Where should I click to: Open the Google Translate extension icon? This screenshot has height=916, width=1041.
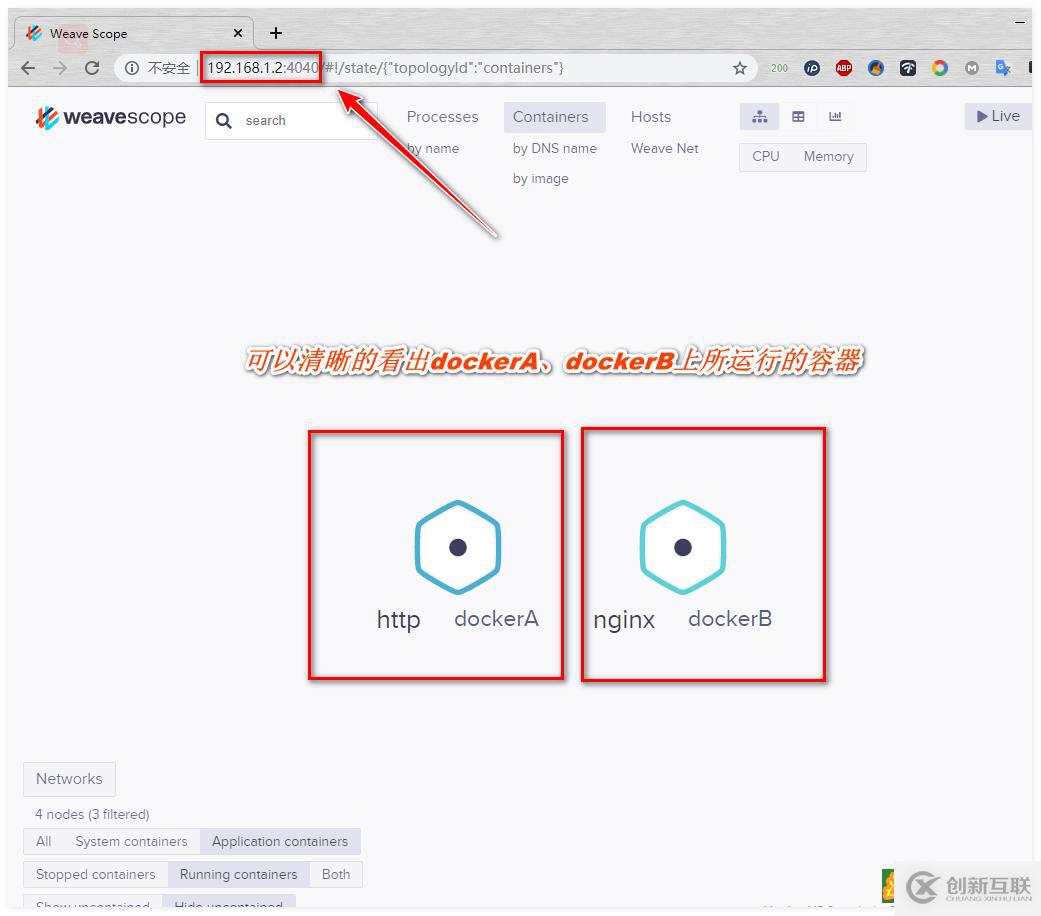coord(1003,68)
